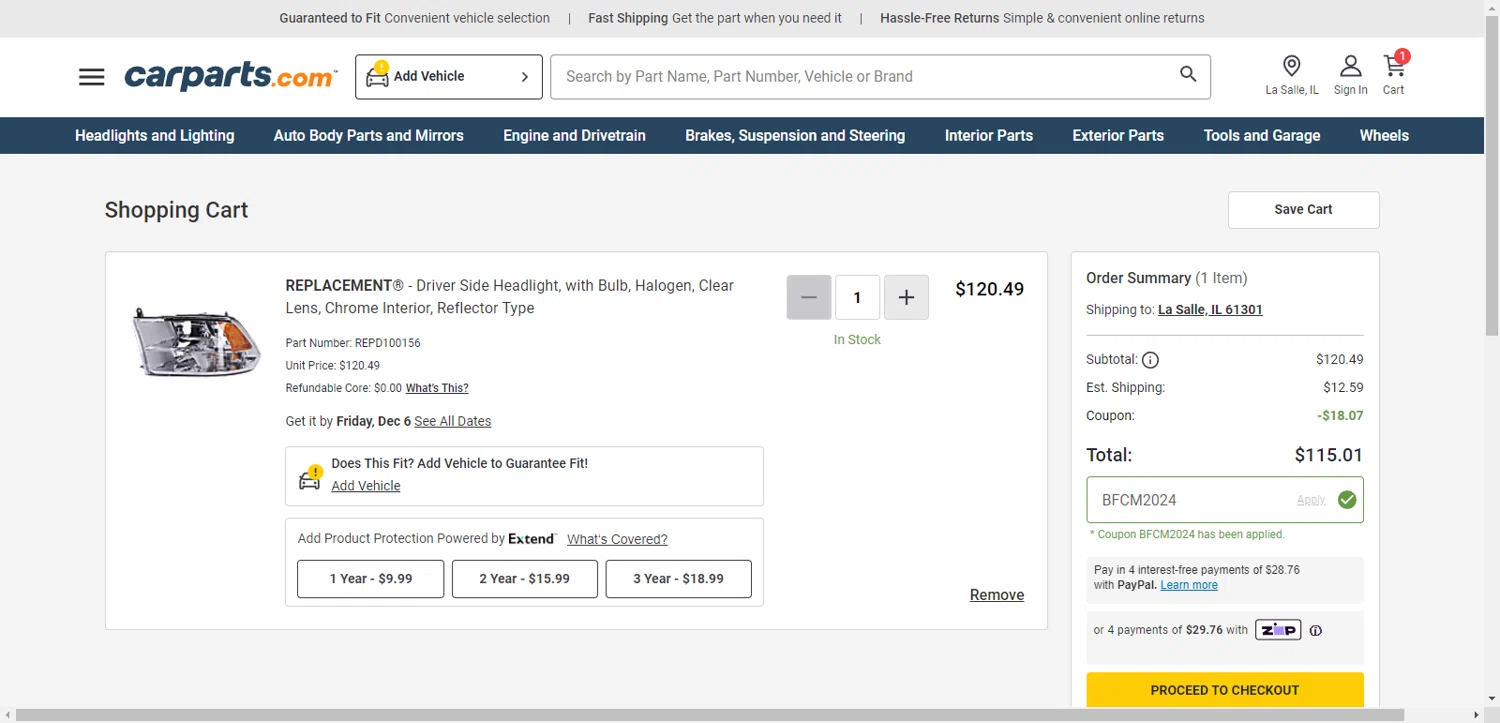Remove the headlight from the cart
Viewport: 1500px width, 723px height.
[996, 595]
